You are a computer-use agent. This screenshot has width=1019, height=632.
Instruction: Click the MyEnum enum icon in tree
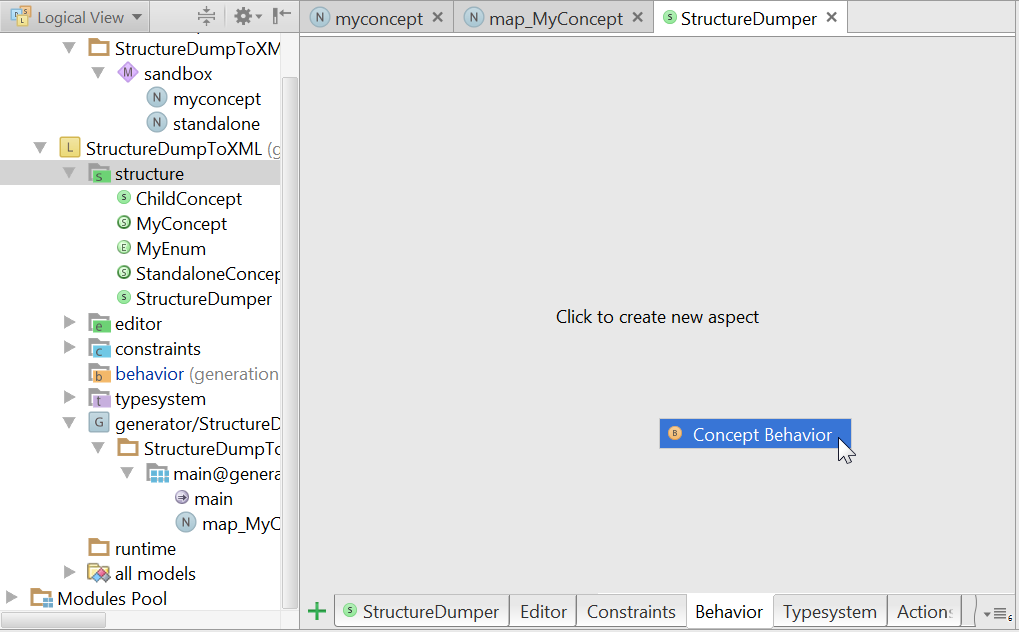coord(124,249)
